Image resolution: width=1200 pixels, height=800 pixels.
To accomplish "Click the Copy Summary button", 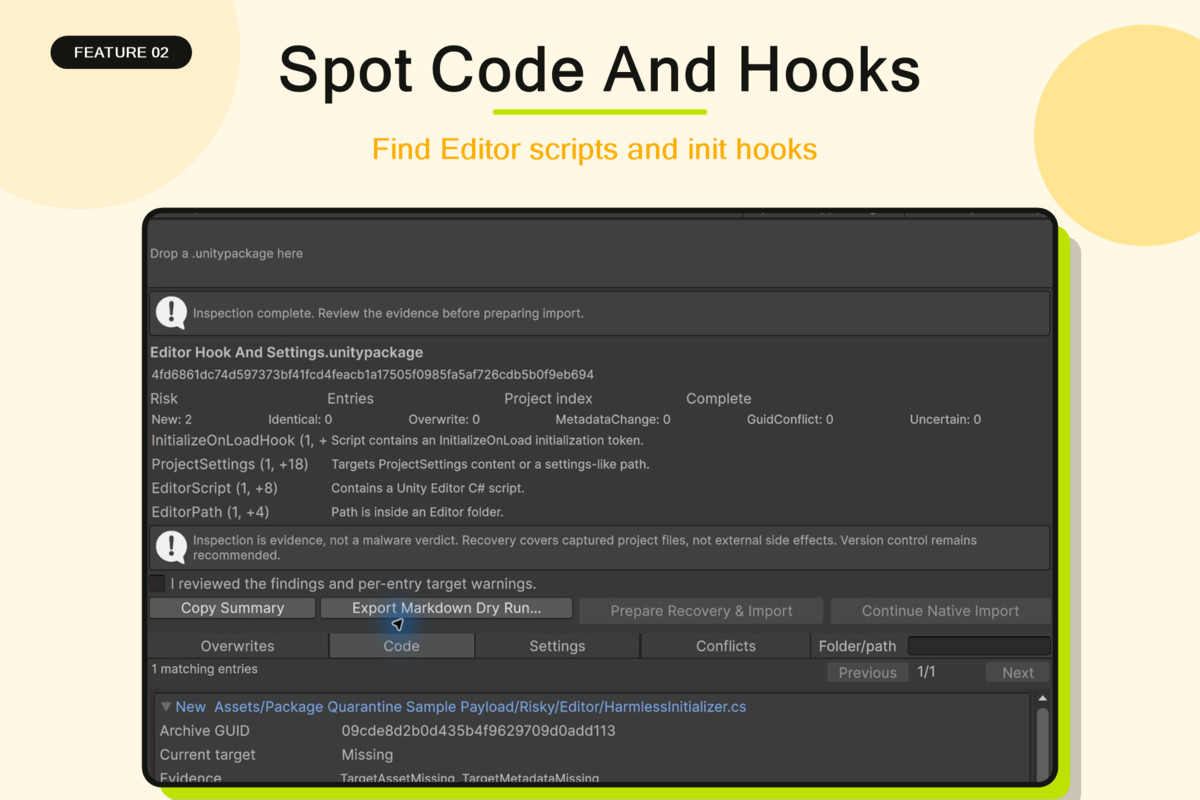I will pos(232,608).
